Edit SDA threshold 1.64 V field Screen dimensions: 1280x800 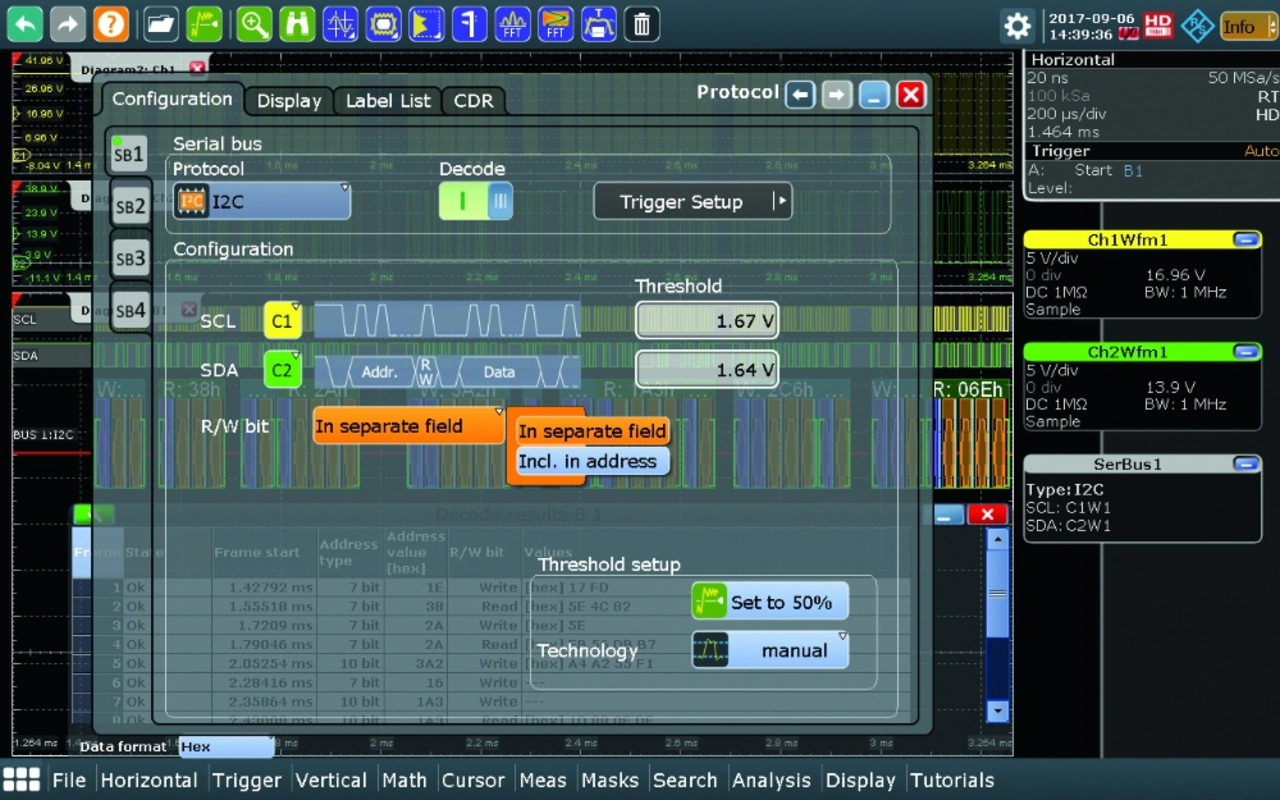click(x=707, y=370)
